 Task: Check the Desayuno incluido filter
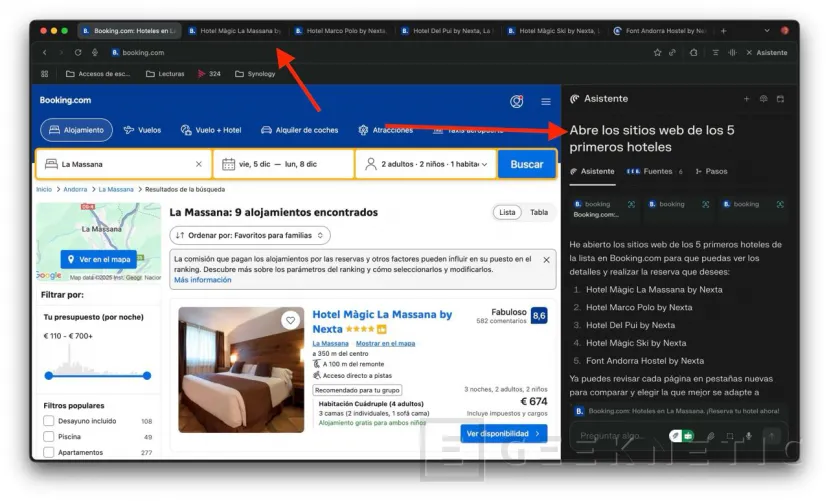(x=49, y=421)
